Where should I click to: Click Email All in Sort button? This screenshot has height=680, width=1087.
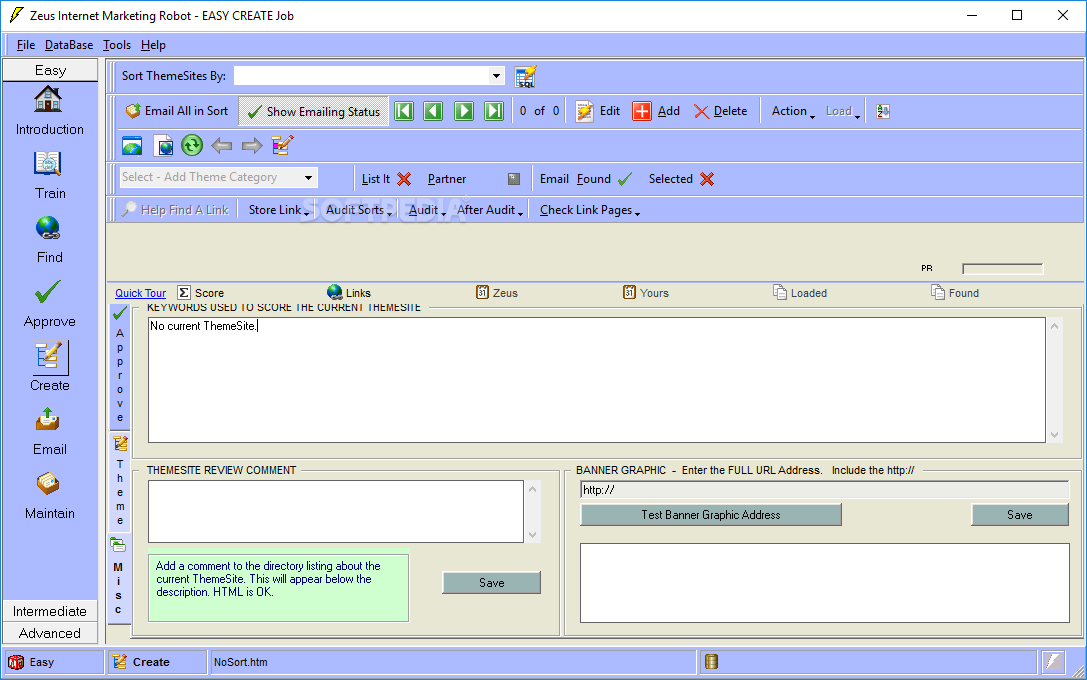point(177,111)
